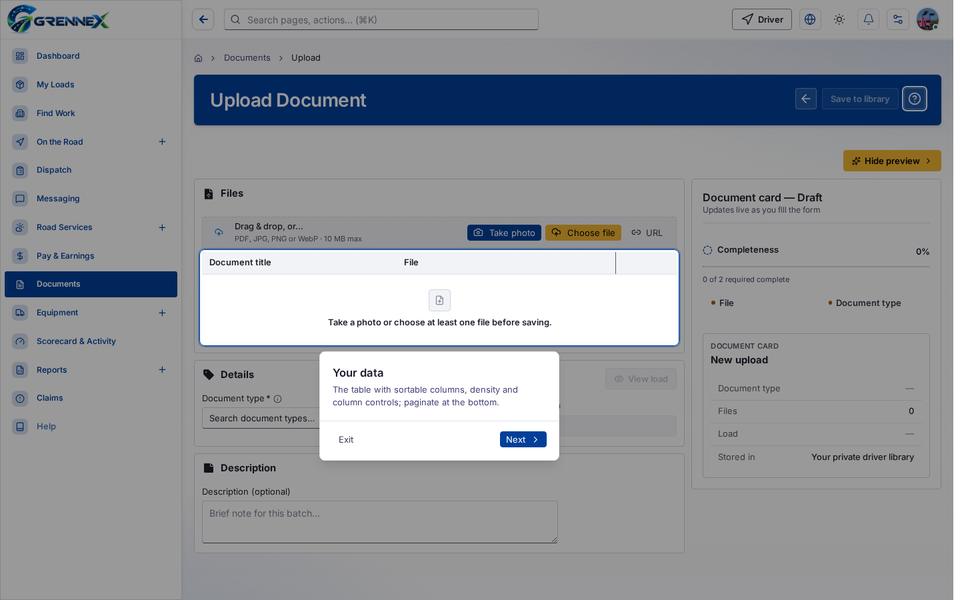Click the Find Work sidebar icon

tap(20, 113)
